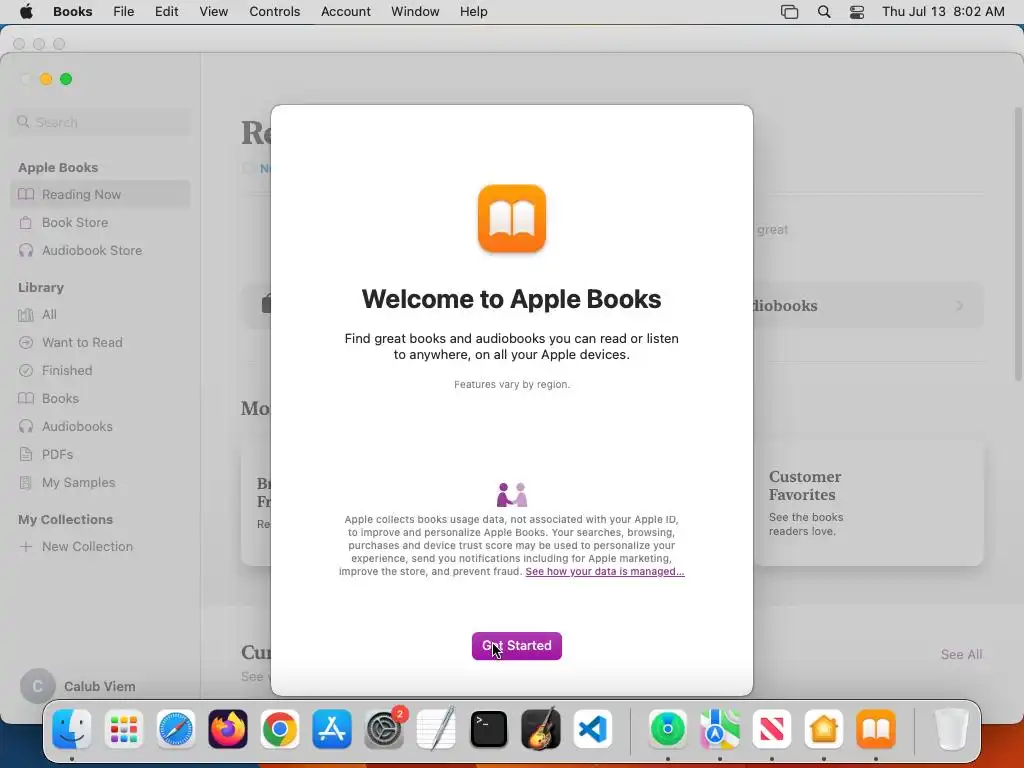Open 'See how your data is managed' link
The height and width of the screenshot is (768, 1024).
coord(605,571)
